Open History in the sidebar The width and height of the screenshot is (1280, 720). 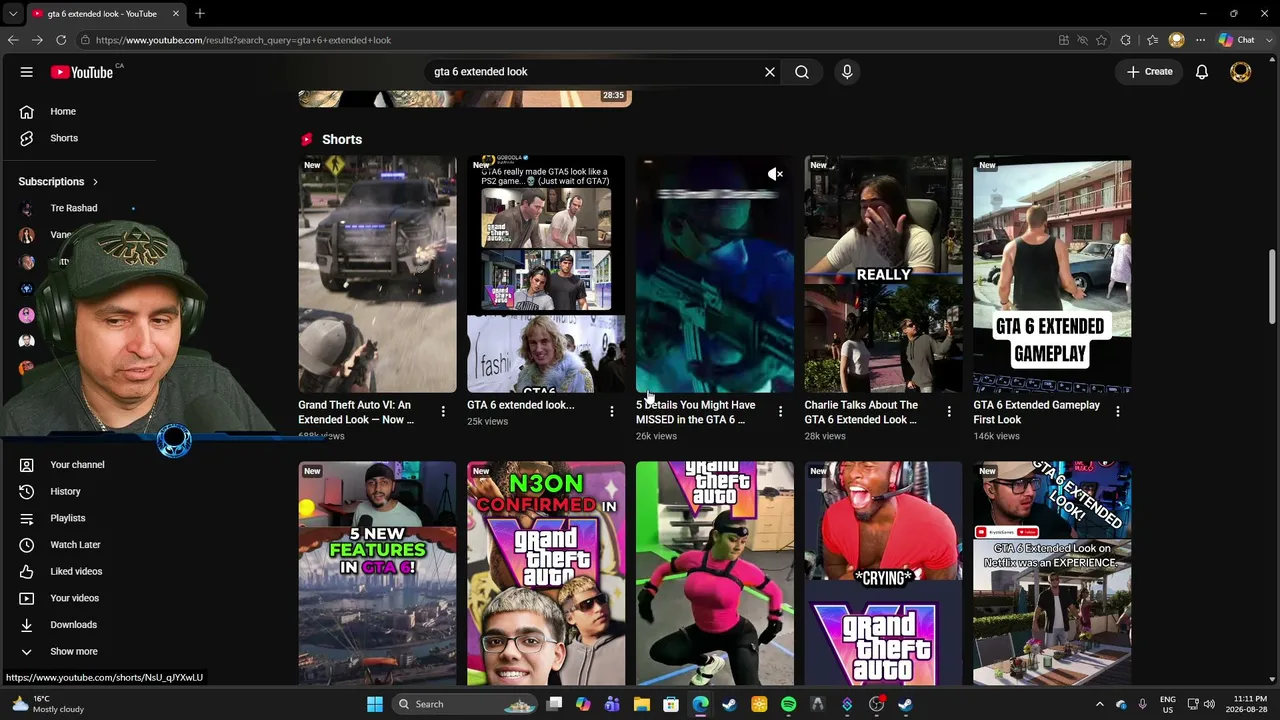pos(65,492)
